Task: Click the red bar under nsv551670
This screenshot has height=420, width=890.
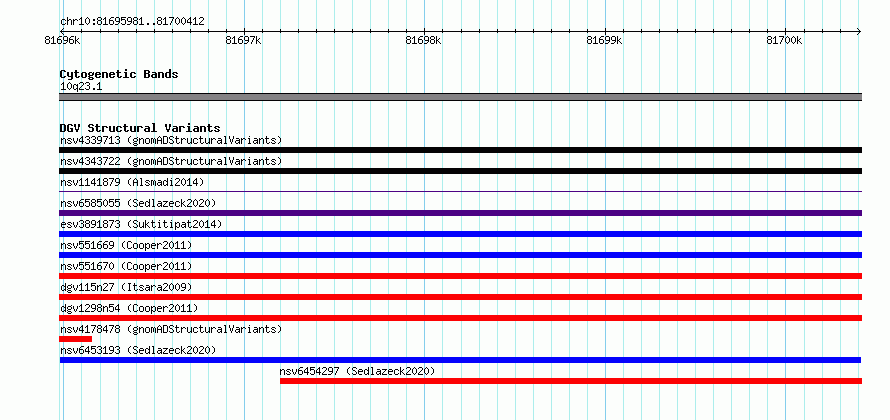Action: click(460, 276)
